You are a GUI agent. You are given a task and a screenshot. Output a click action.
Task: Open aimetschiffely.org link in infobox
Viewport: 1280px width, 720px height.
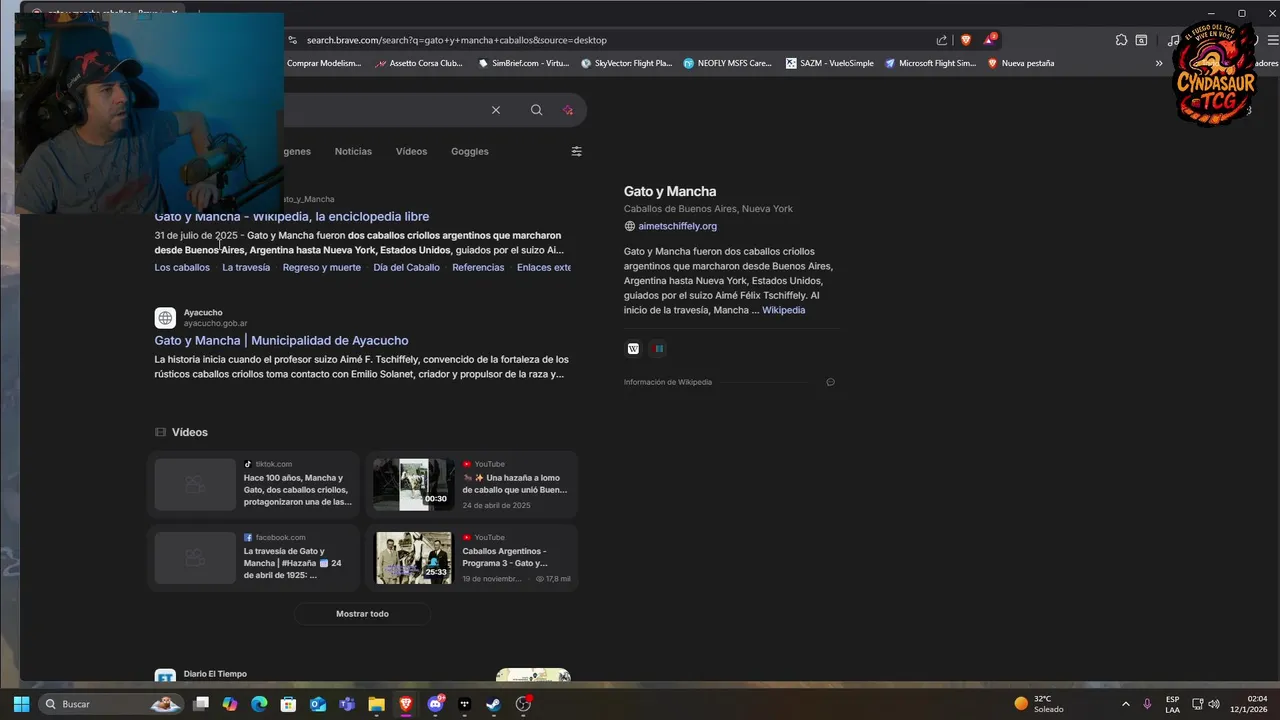tap(677, 226)
